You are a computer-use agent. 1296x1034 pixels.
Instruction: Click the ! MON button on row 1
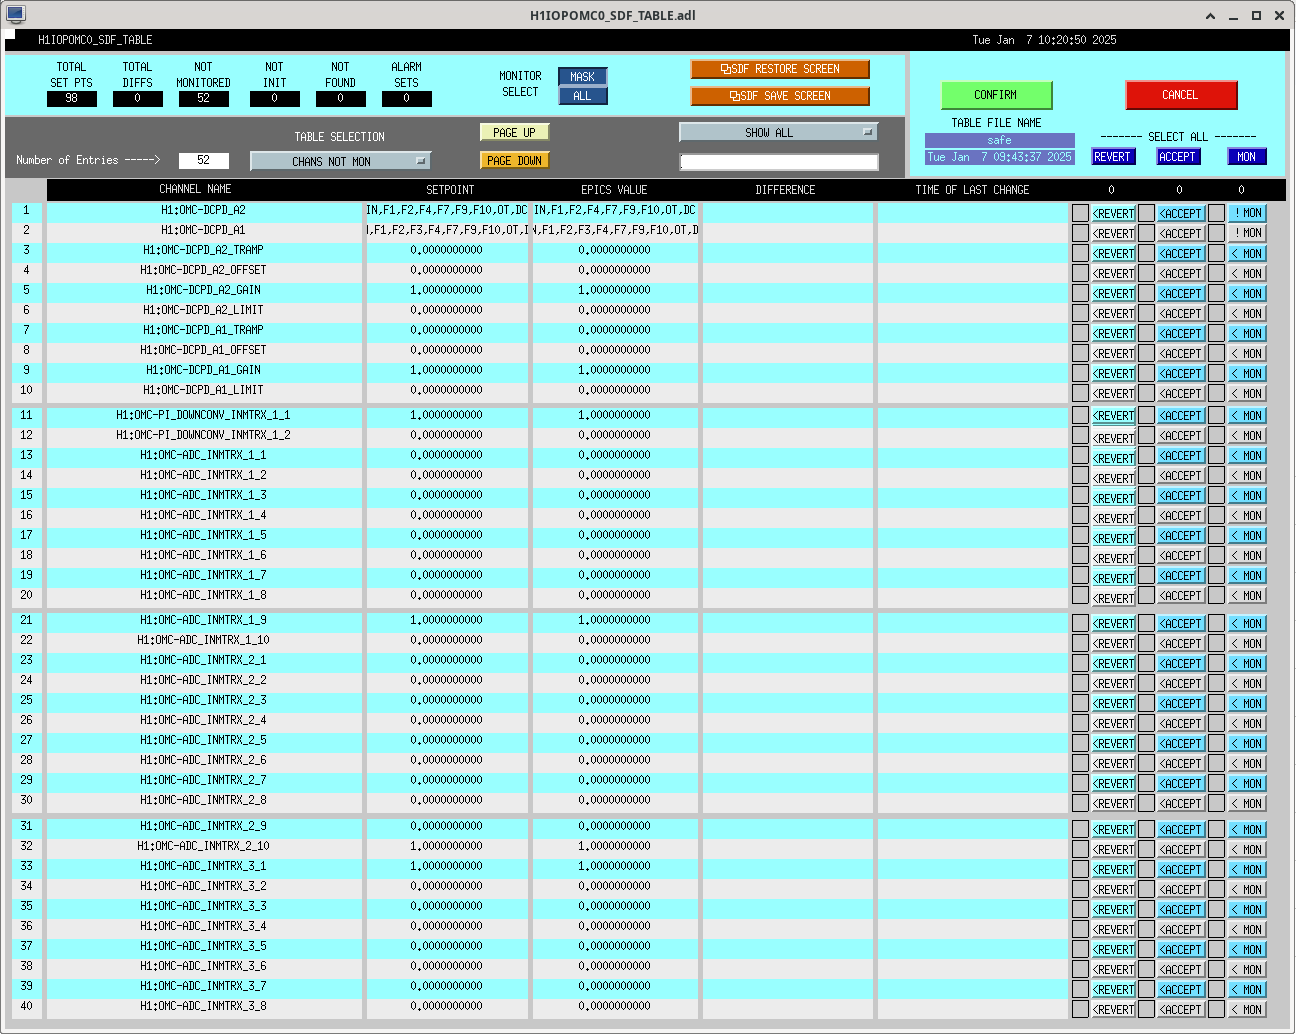[1247, 213]
